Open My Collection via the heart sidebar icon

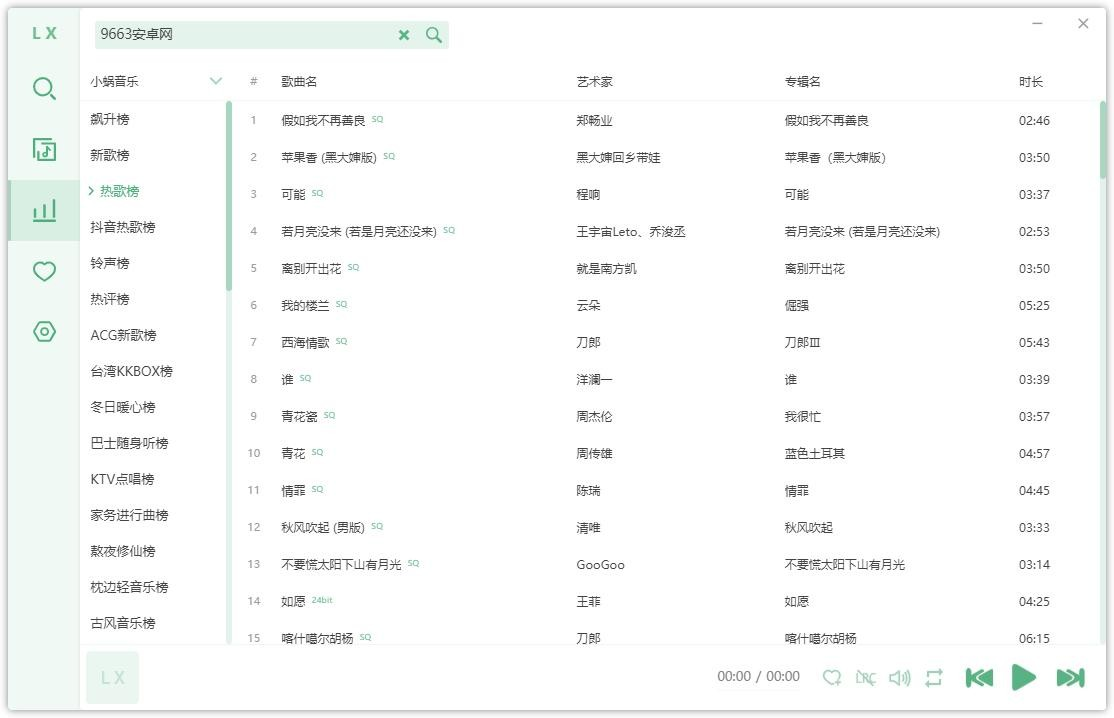coord(44,270)
